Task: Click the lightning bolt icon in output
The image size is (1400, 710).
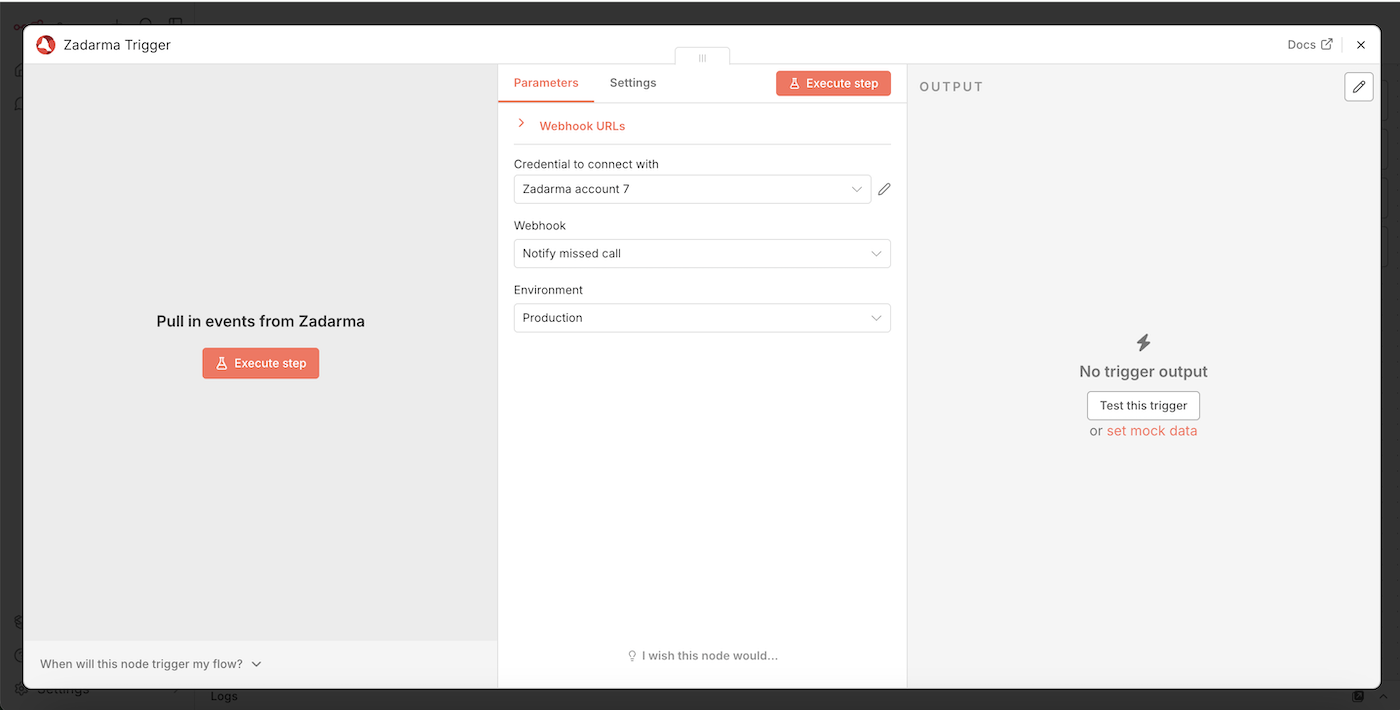Action: 1143,343
